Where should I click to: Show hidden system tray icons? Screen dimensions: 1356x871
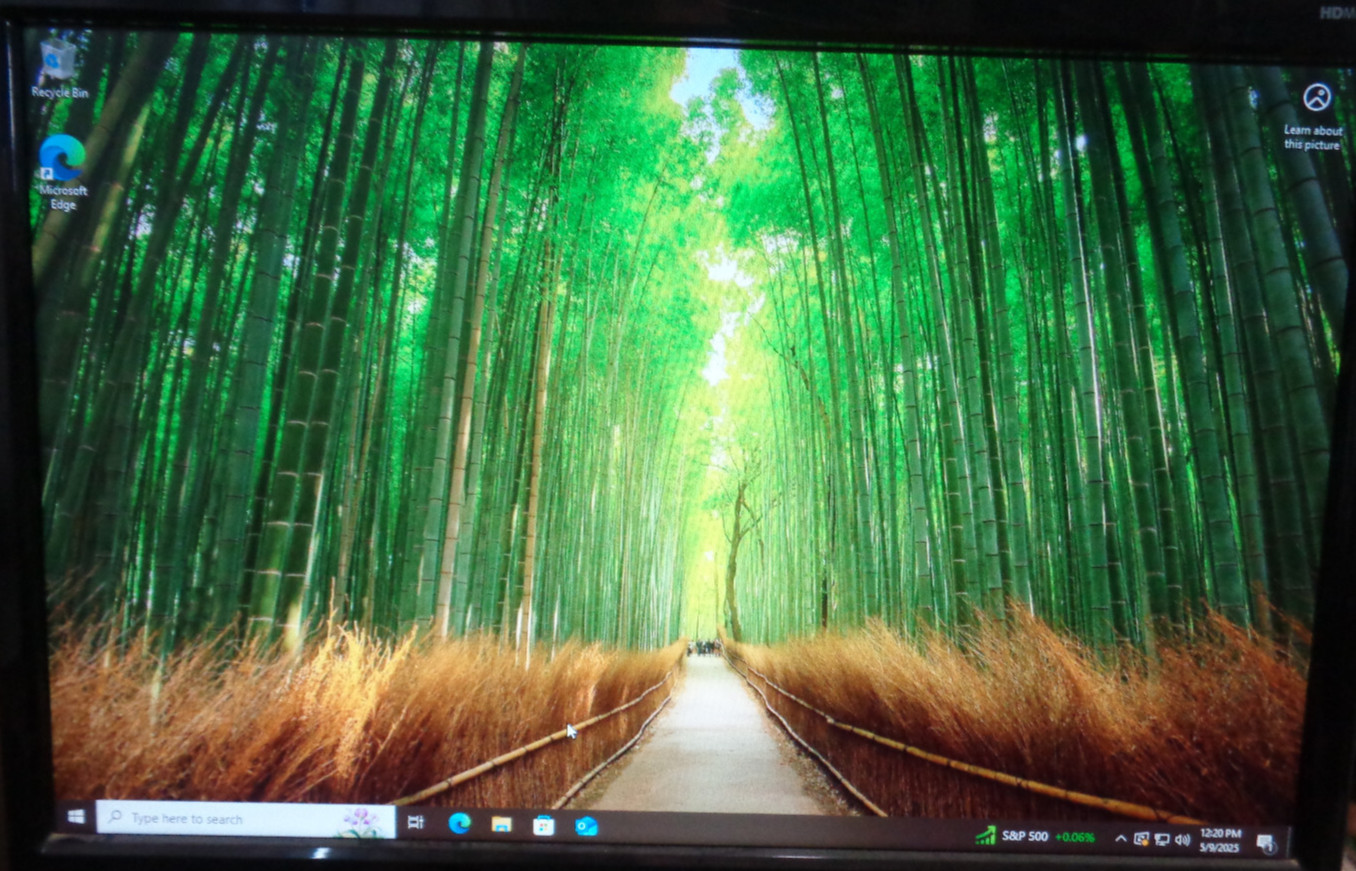coord(1120,838)
